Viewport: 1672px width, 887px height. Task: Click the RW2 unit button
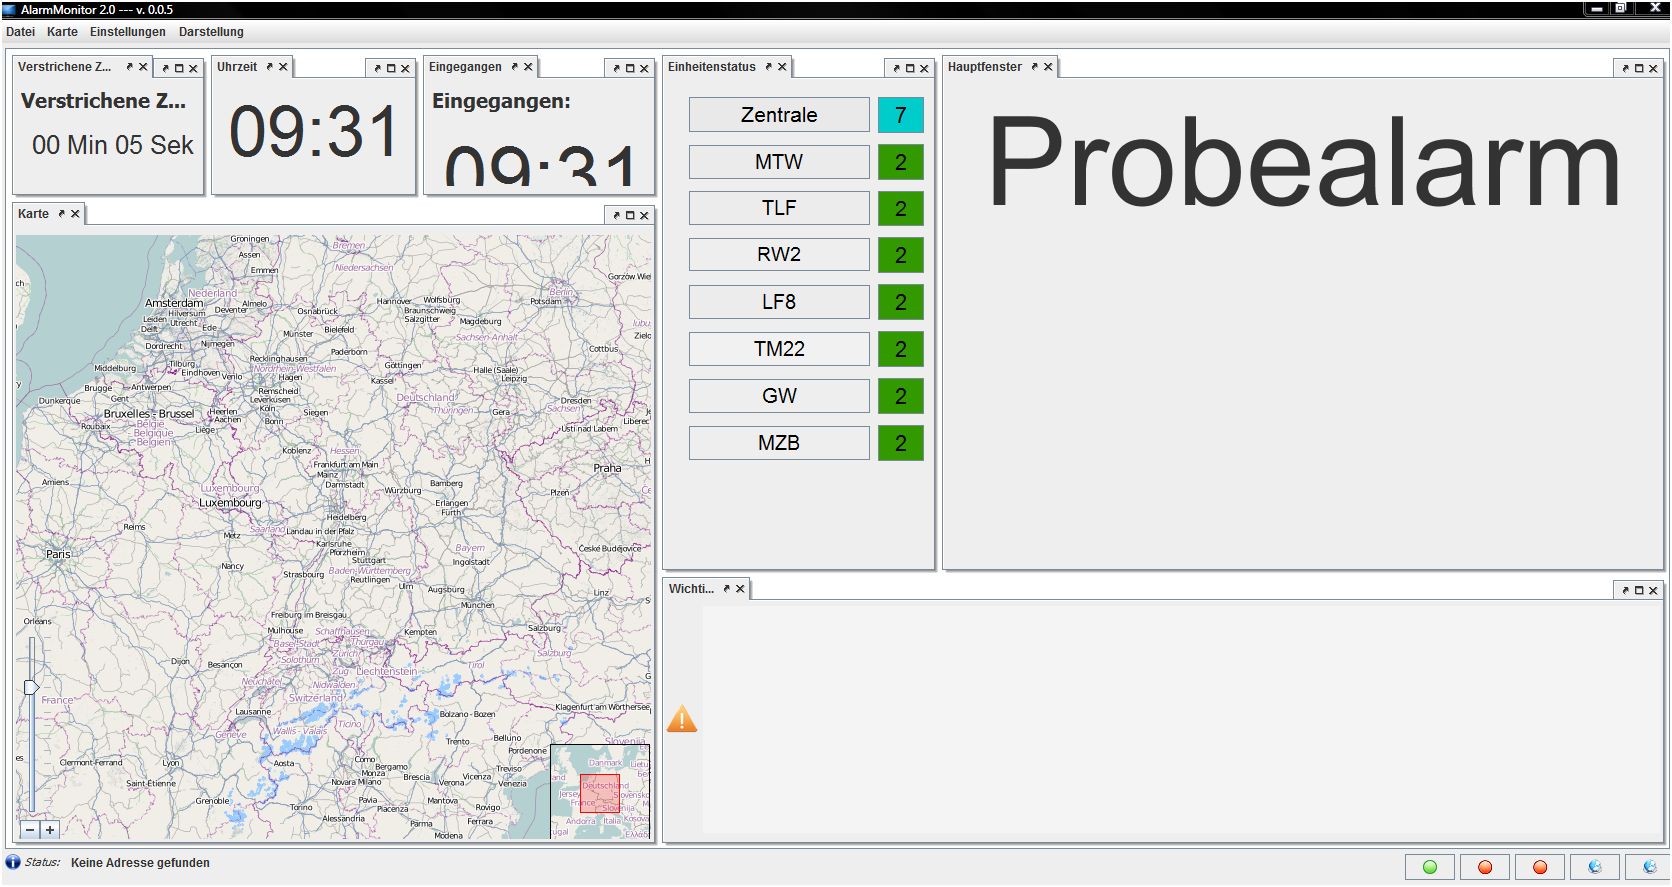778,255
